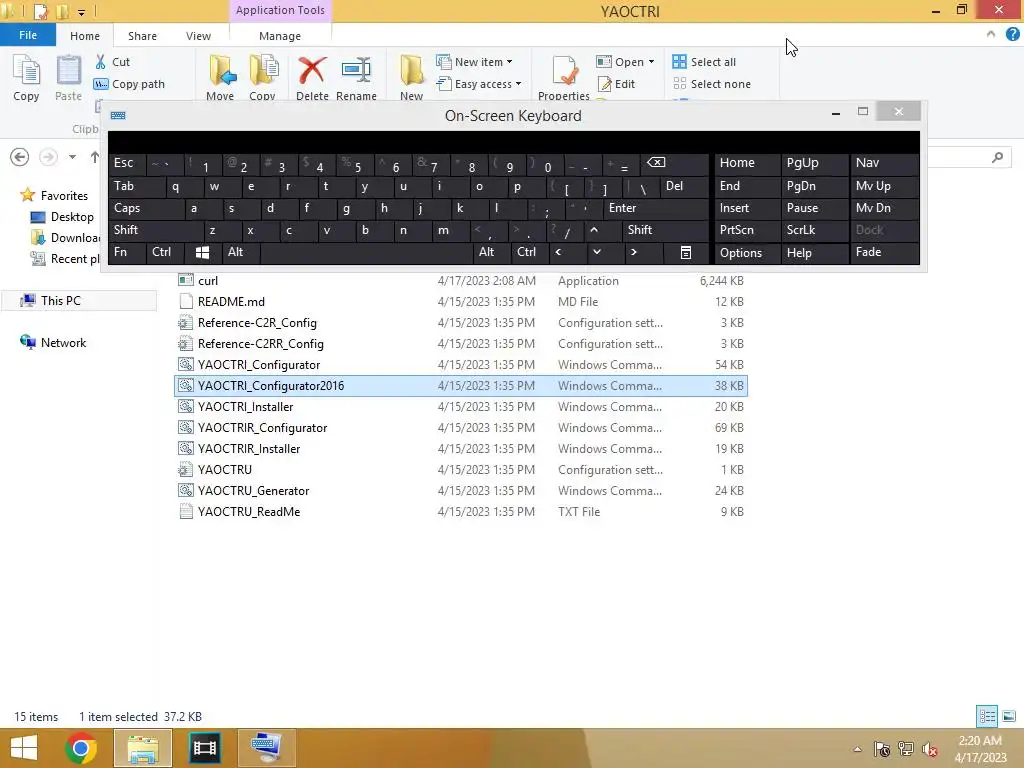
Task: Click the Copy path command
Action: tap(129, 84)
